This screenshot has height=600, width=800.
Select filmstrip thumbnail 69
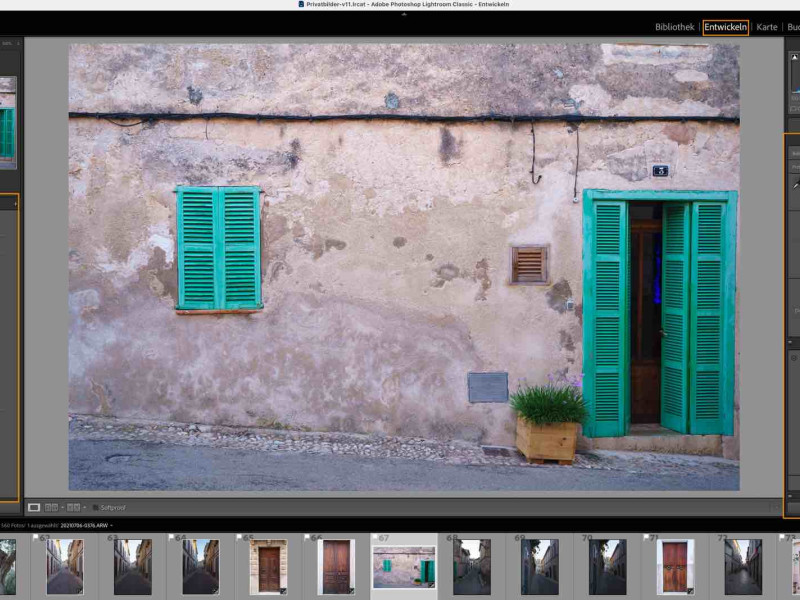540,567
